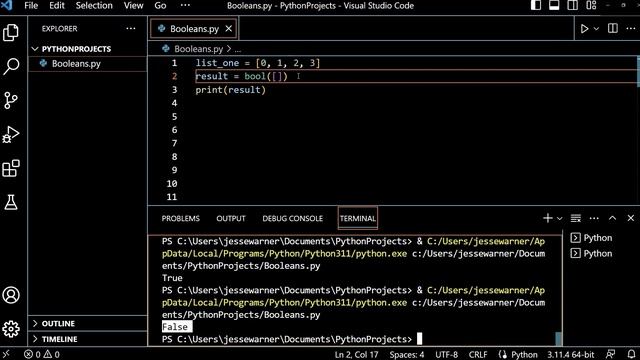Image resolution: width=640 pixels, height=360 pixels.
Task: Click the feedback icon in status bar
Action: (x=611, y=354)
